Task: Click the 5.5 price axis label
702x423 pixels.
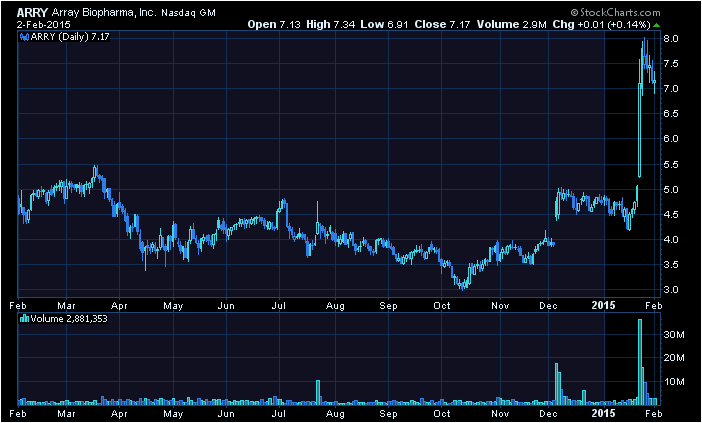Action: [672, 164]
